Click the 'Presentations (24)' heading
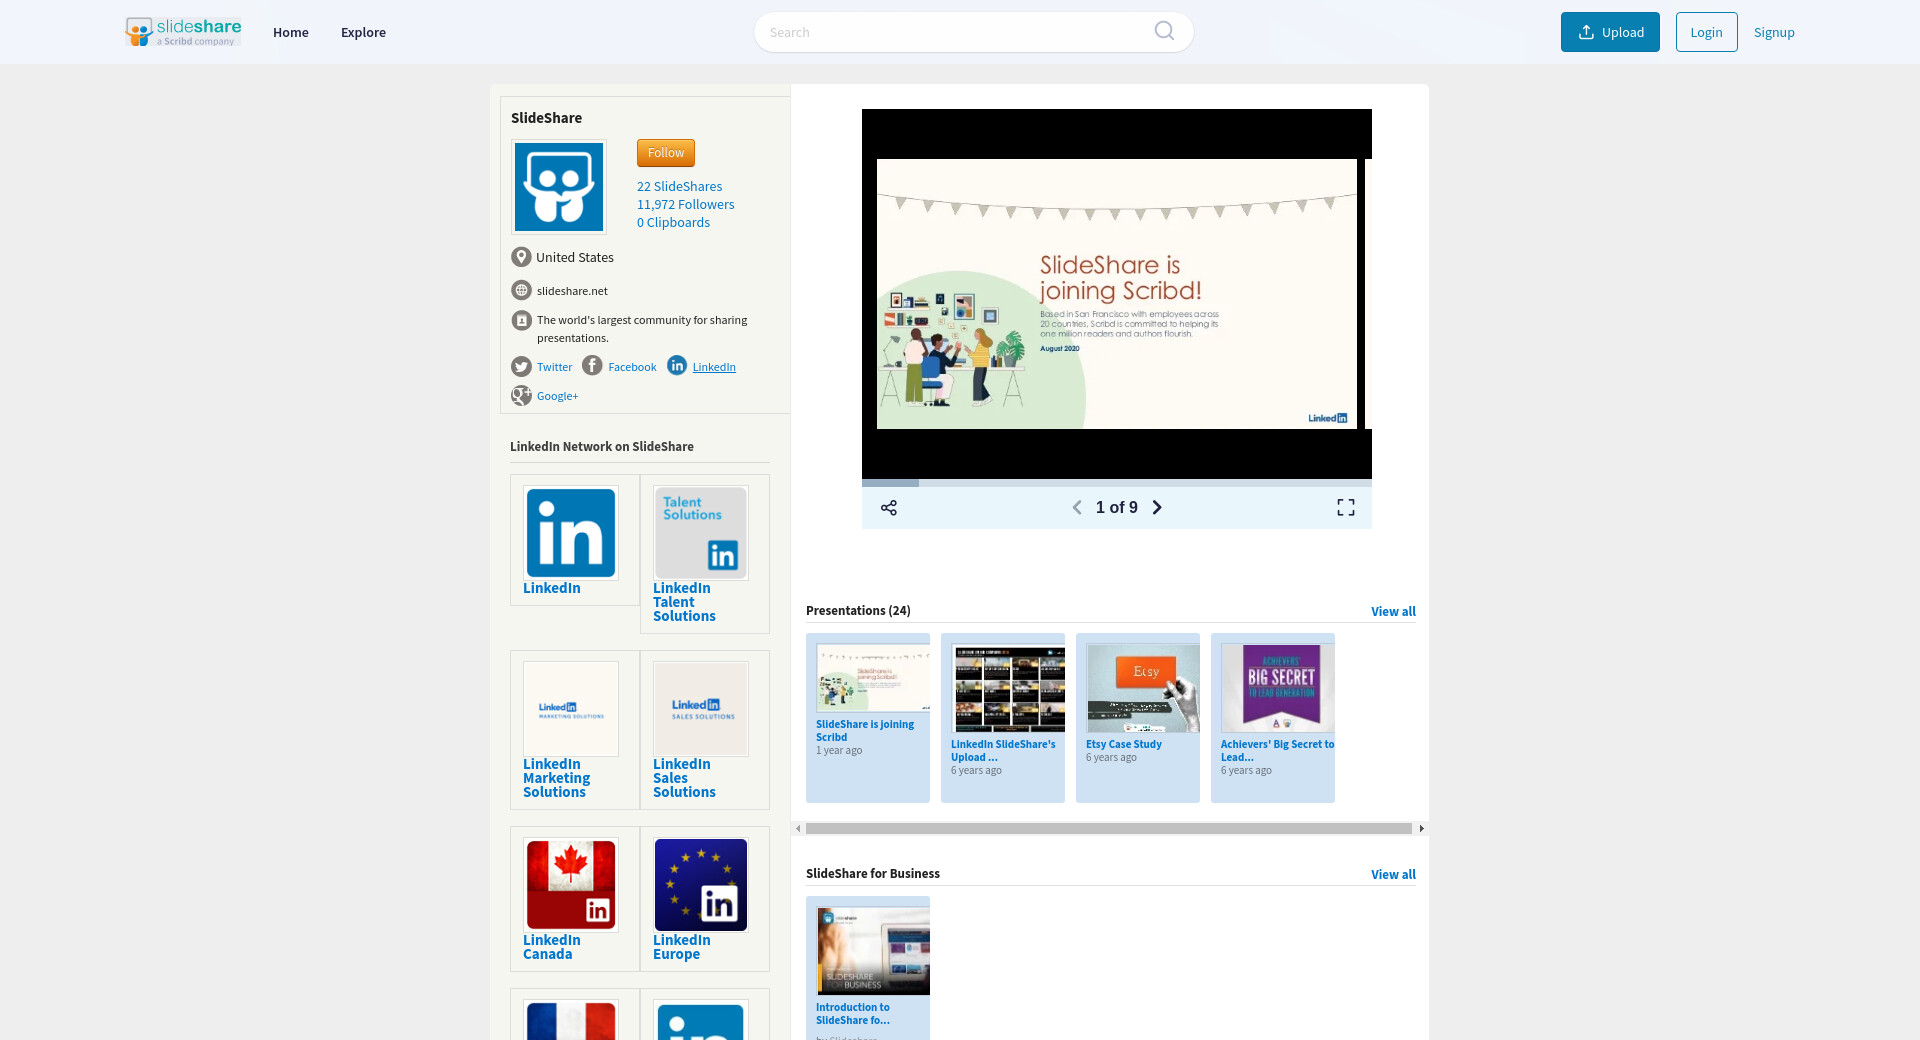The height and width of the screenshot is (1040, 1920). tap(858, 611)
